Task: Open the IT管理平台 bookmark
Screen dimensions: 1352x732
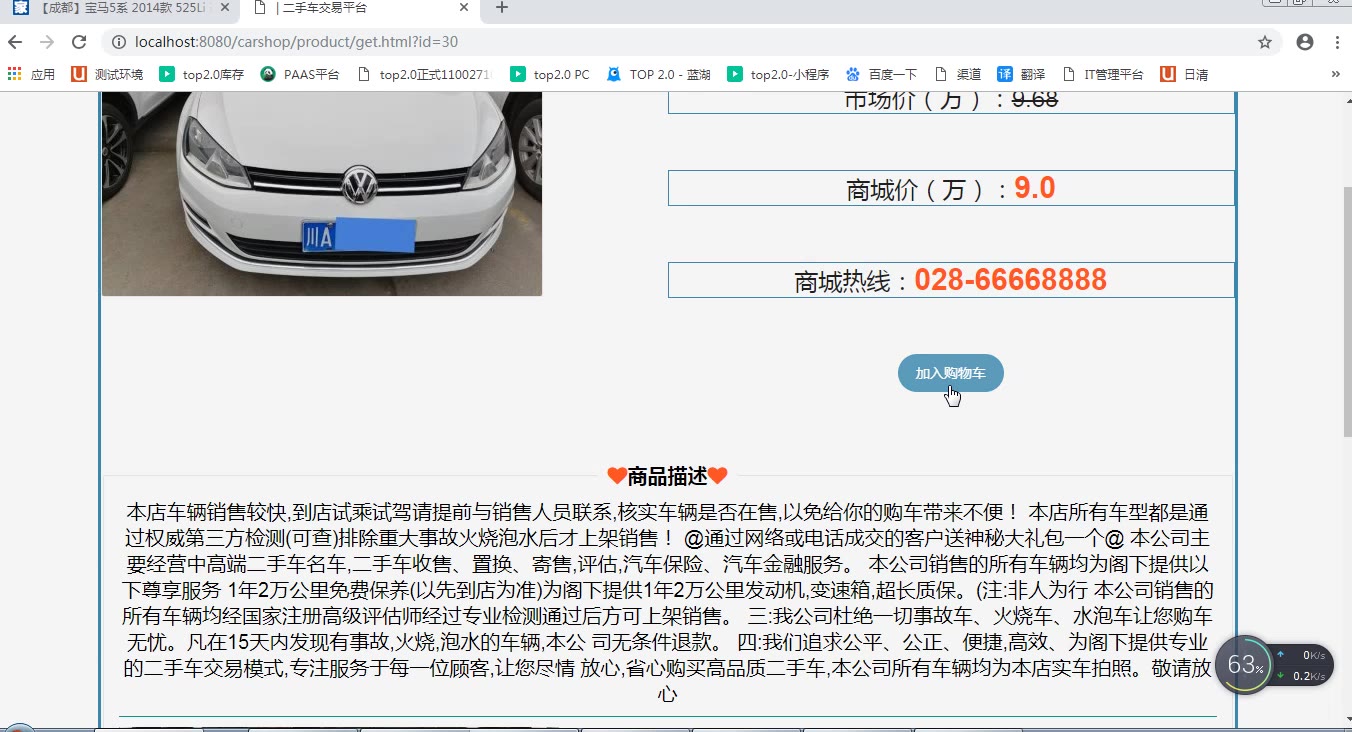Action: (x=1103, y=74)
